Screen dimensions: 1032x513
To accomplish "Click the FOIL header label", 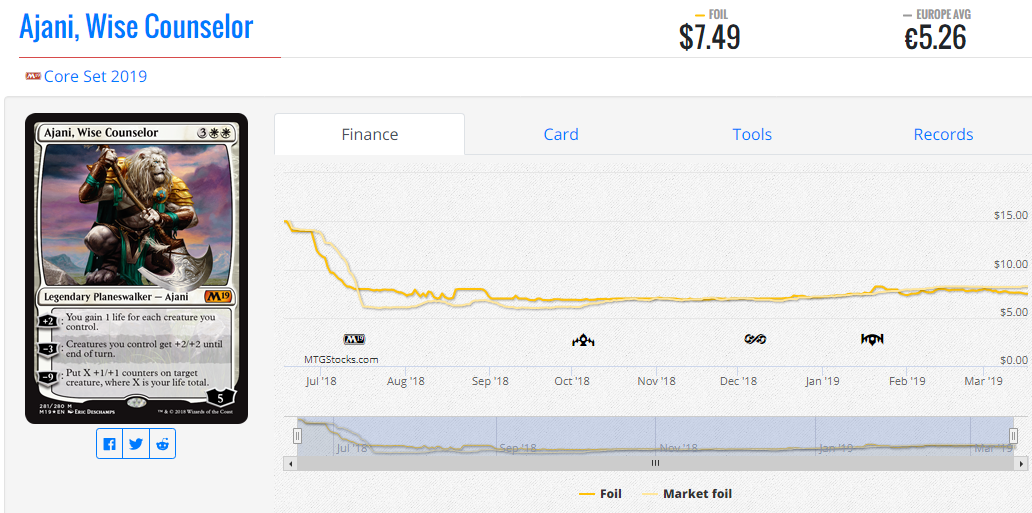I will click(719, 14).
